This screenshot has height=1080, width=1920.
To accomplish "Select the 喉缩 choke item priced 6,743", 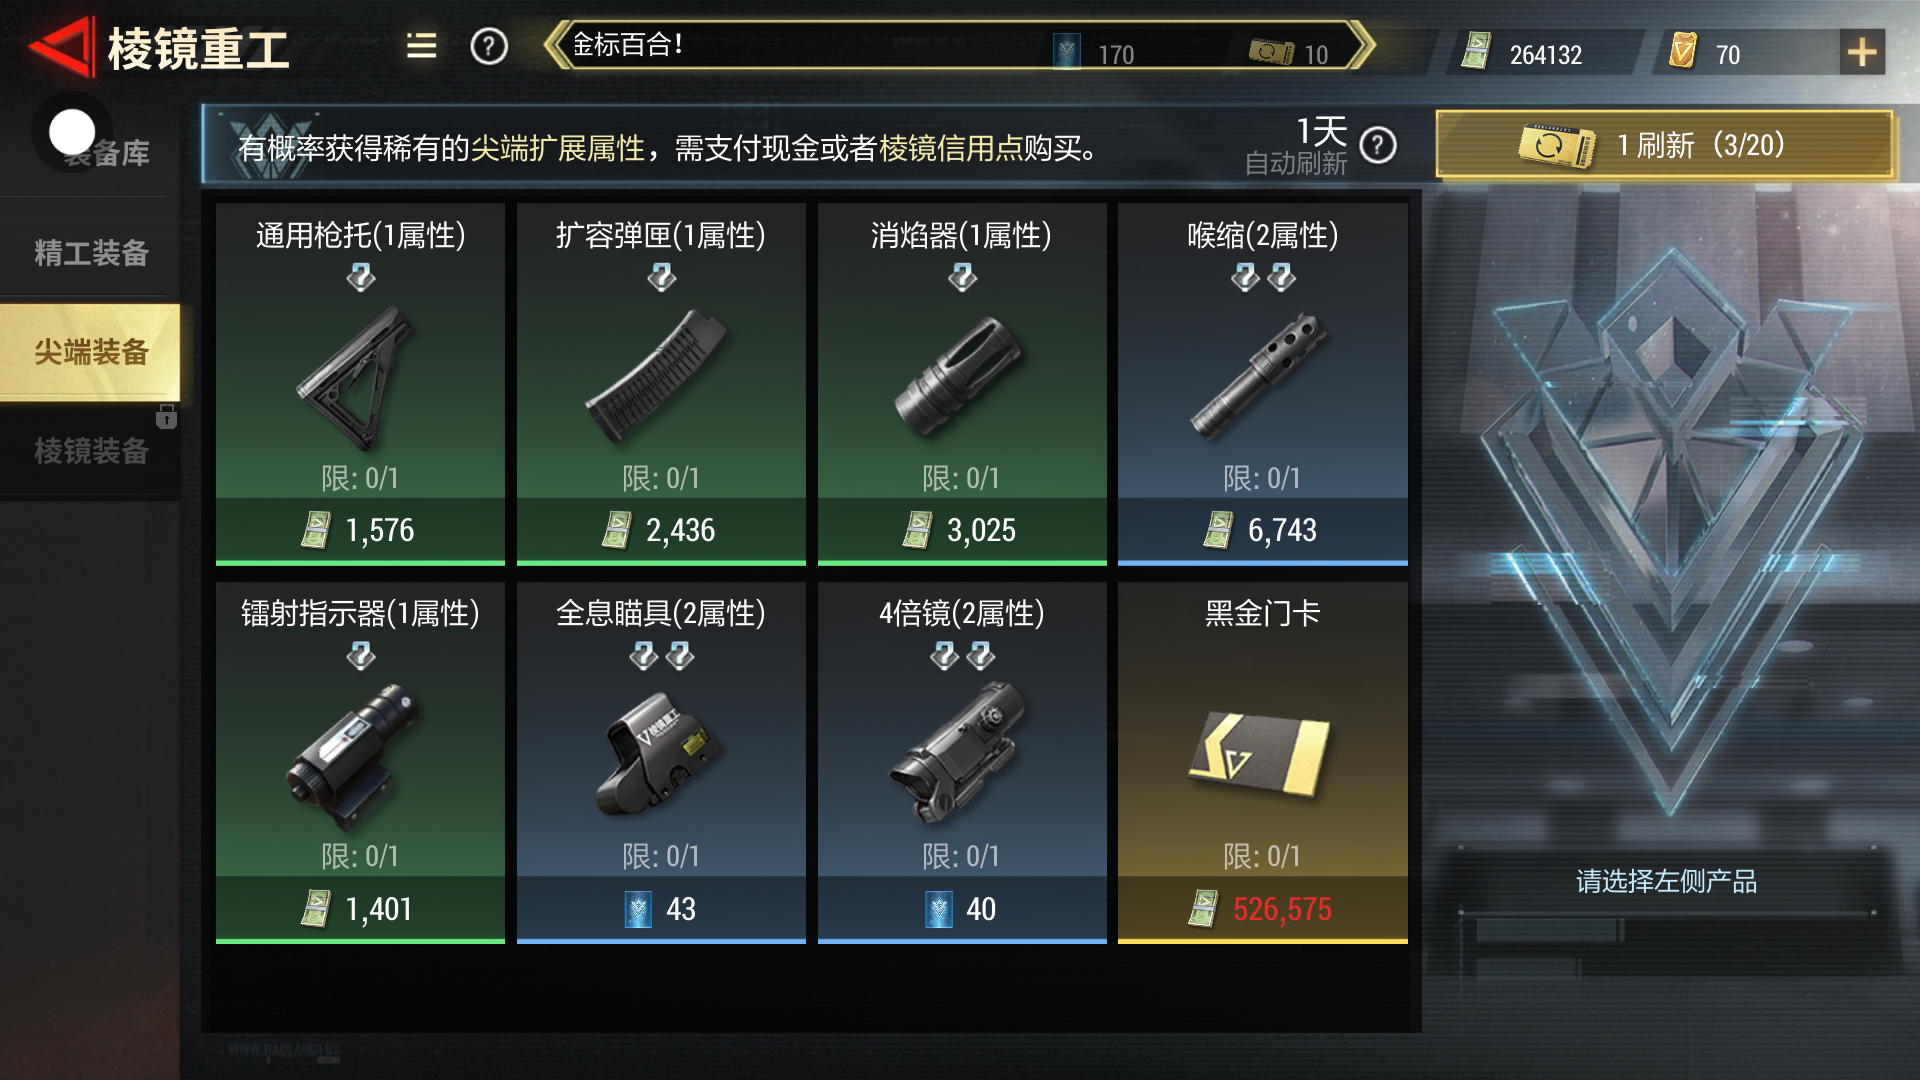I will [x=1263, y=384].
